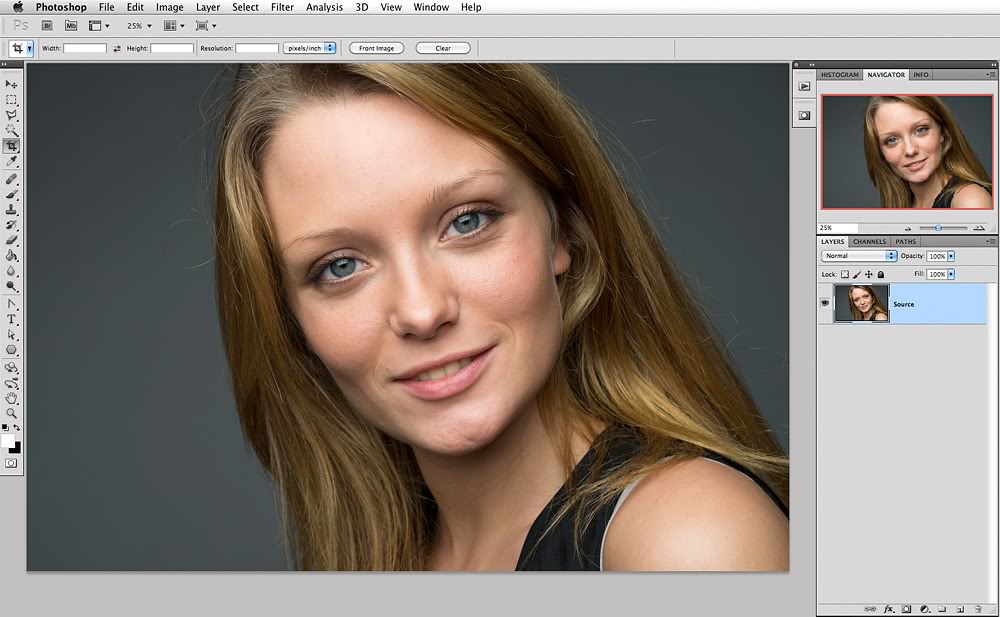This screenshot has height=617, width=1000.
Task: Click into the Resolution input field
Action: 257,48
